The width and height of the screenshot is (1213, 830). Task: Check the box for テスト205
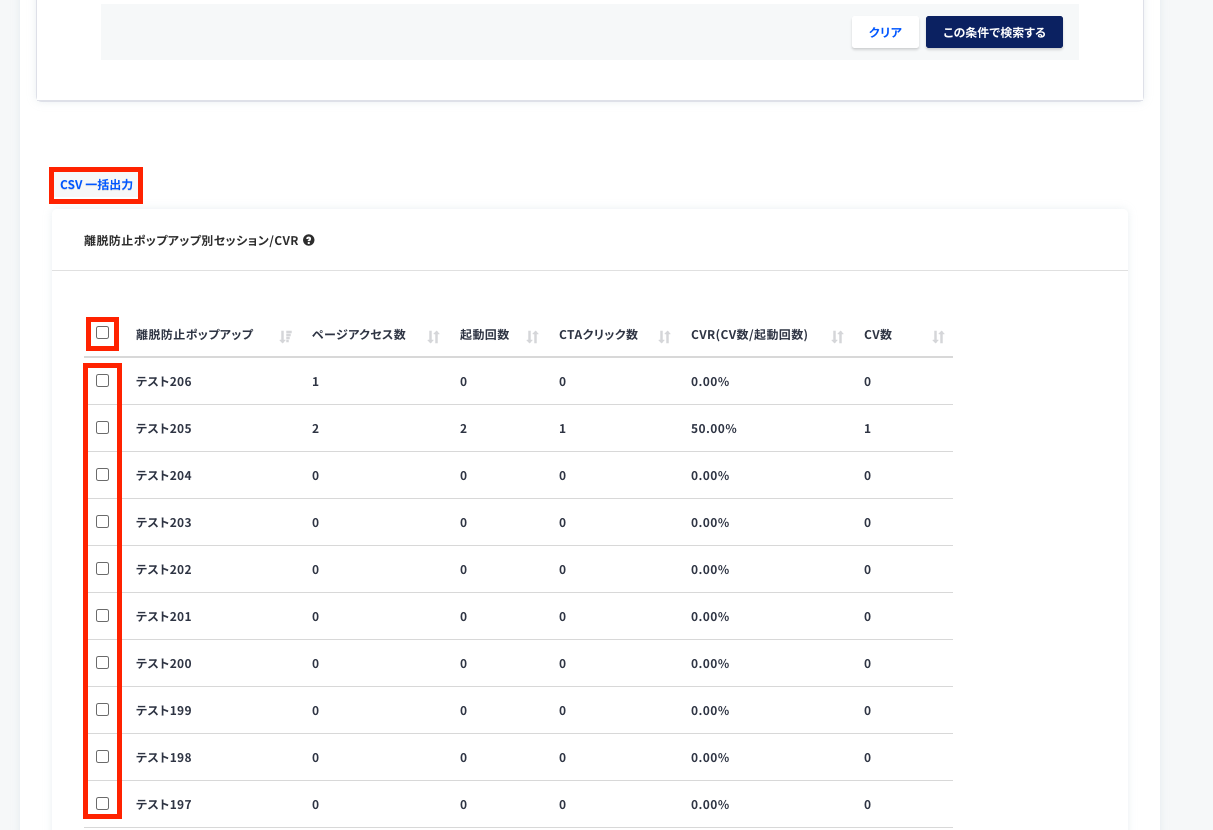[x=102, y=427]
